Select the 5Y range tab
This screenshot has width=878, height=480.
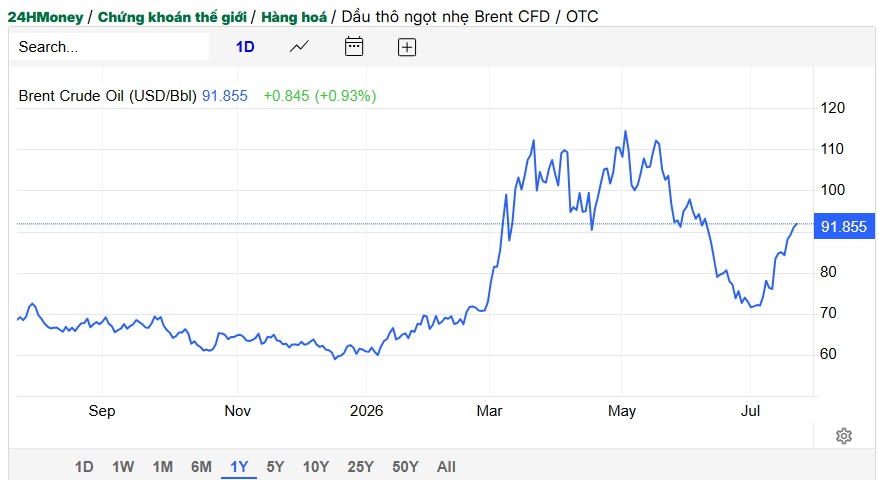tap(275, 467)
